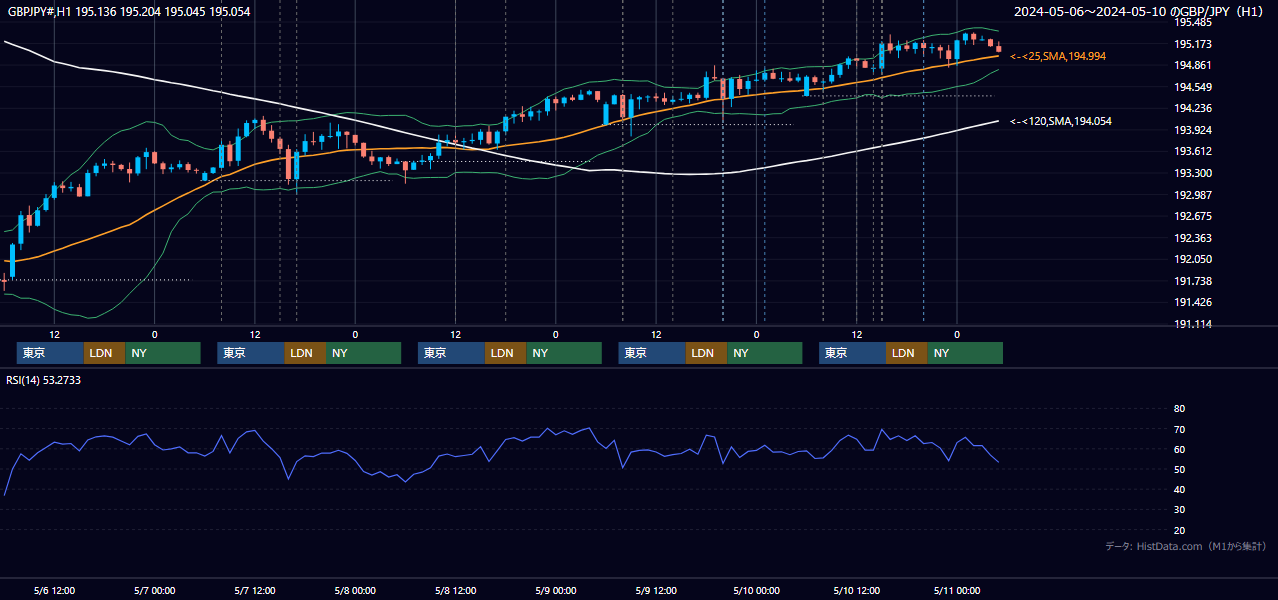Click the 5/11 00:00 time axis label

click(x=957, y=590)
